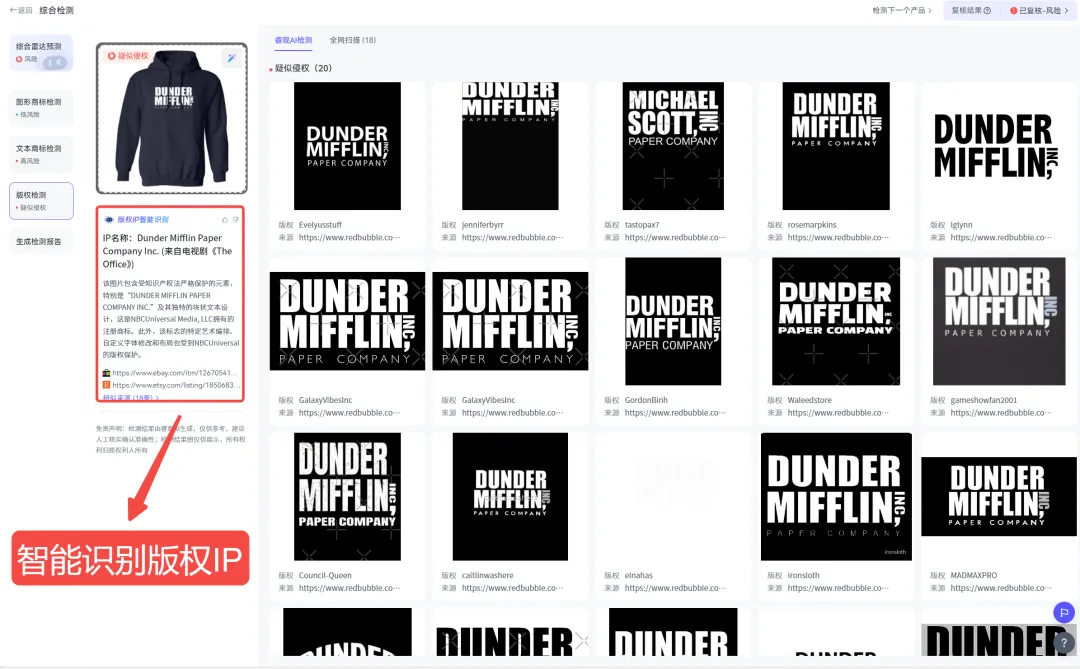
Task: Click the magic wand icon on hoodie image
Action: coord(231,58)
